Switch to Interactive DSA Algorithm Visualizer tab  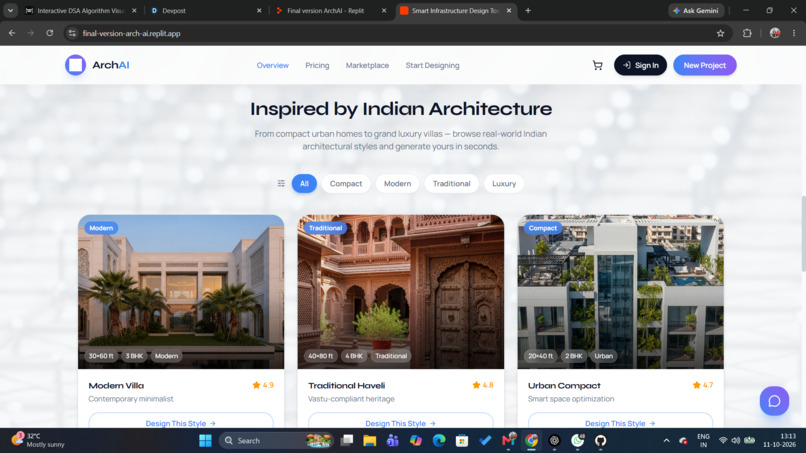pos(81,10)
